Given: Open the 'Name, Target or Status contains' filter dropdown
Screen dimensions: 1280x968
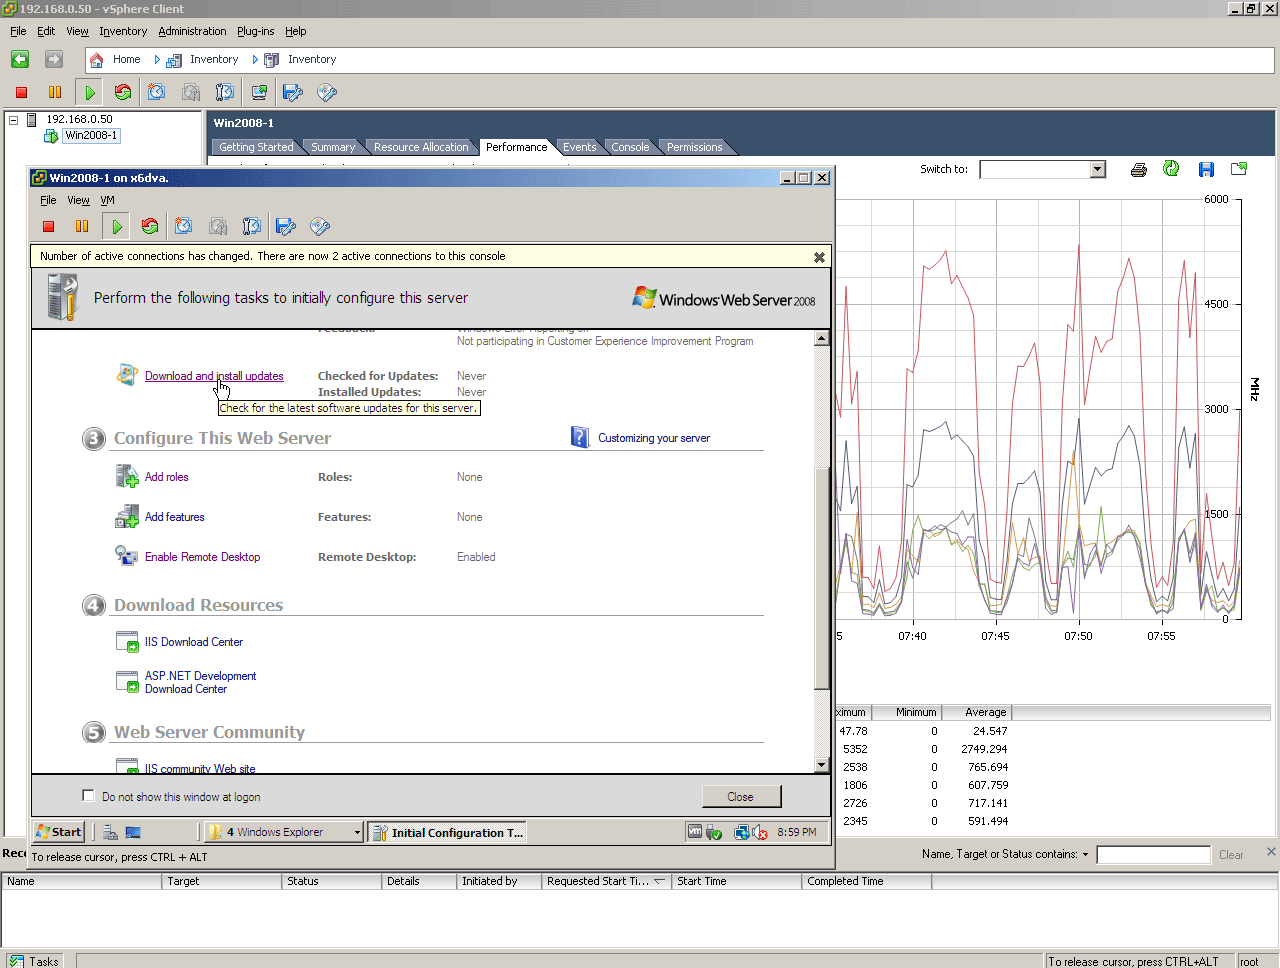Looking at the screenshot, I should tap(1085, 855).
